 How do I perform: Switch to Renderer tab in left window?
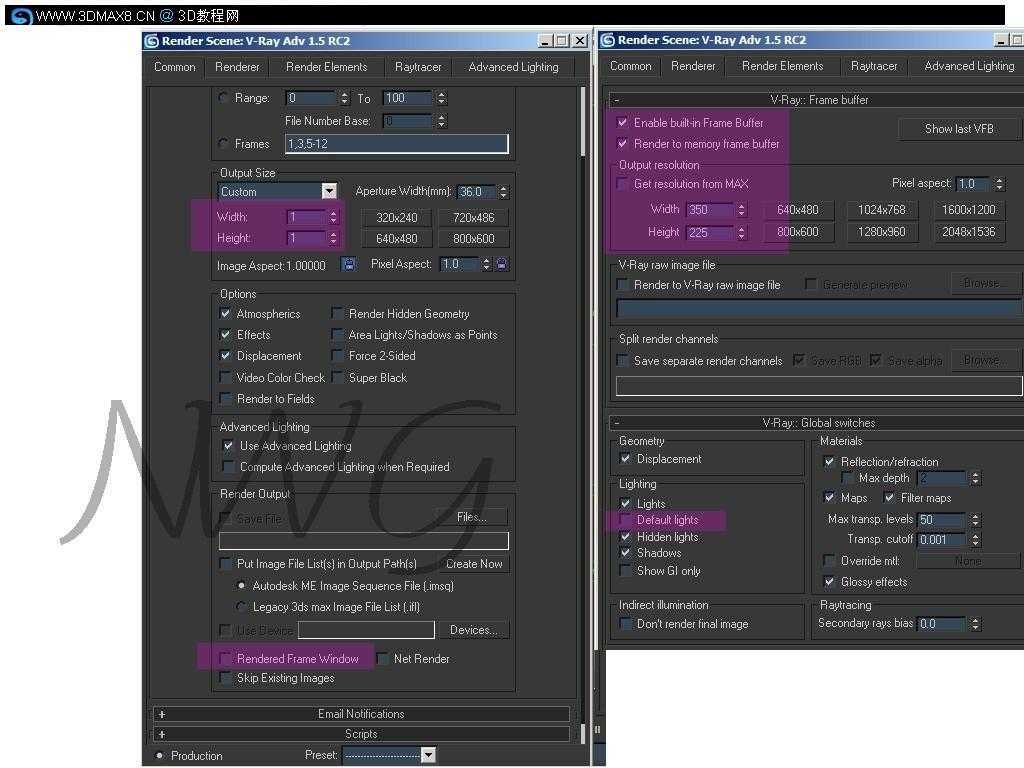coord(237,67)
